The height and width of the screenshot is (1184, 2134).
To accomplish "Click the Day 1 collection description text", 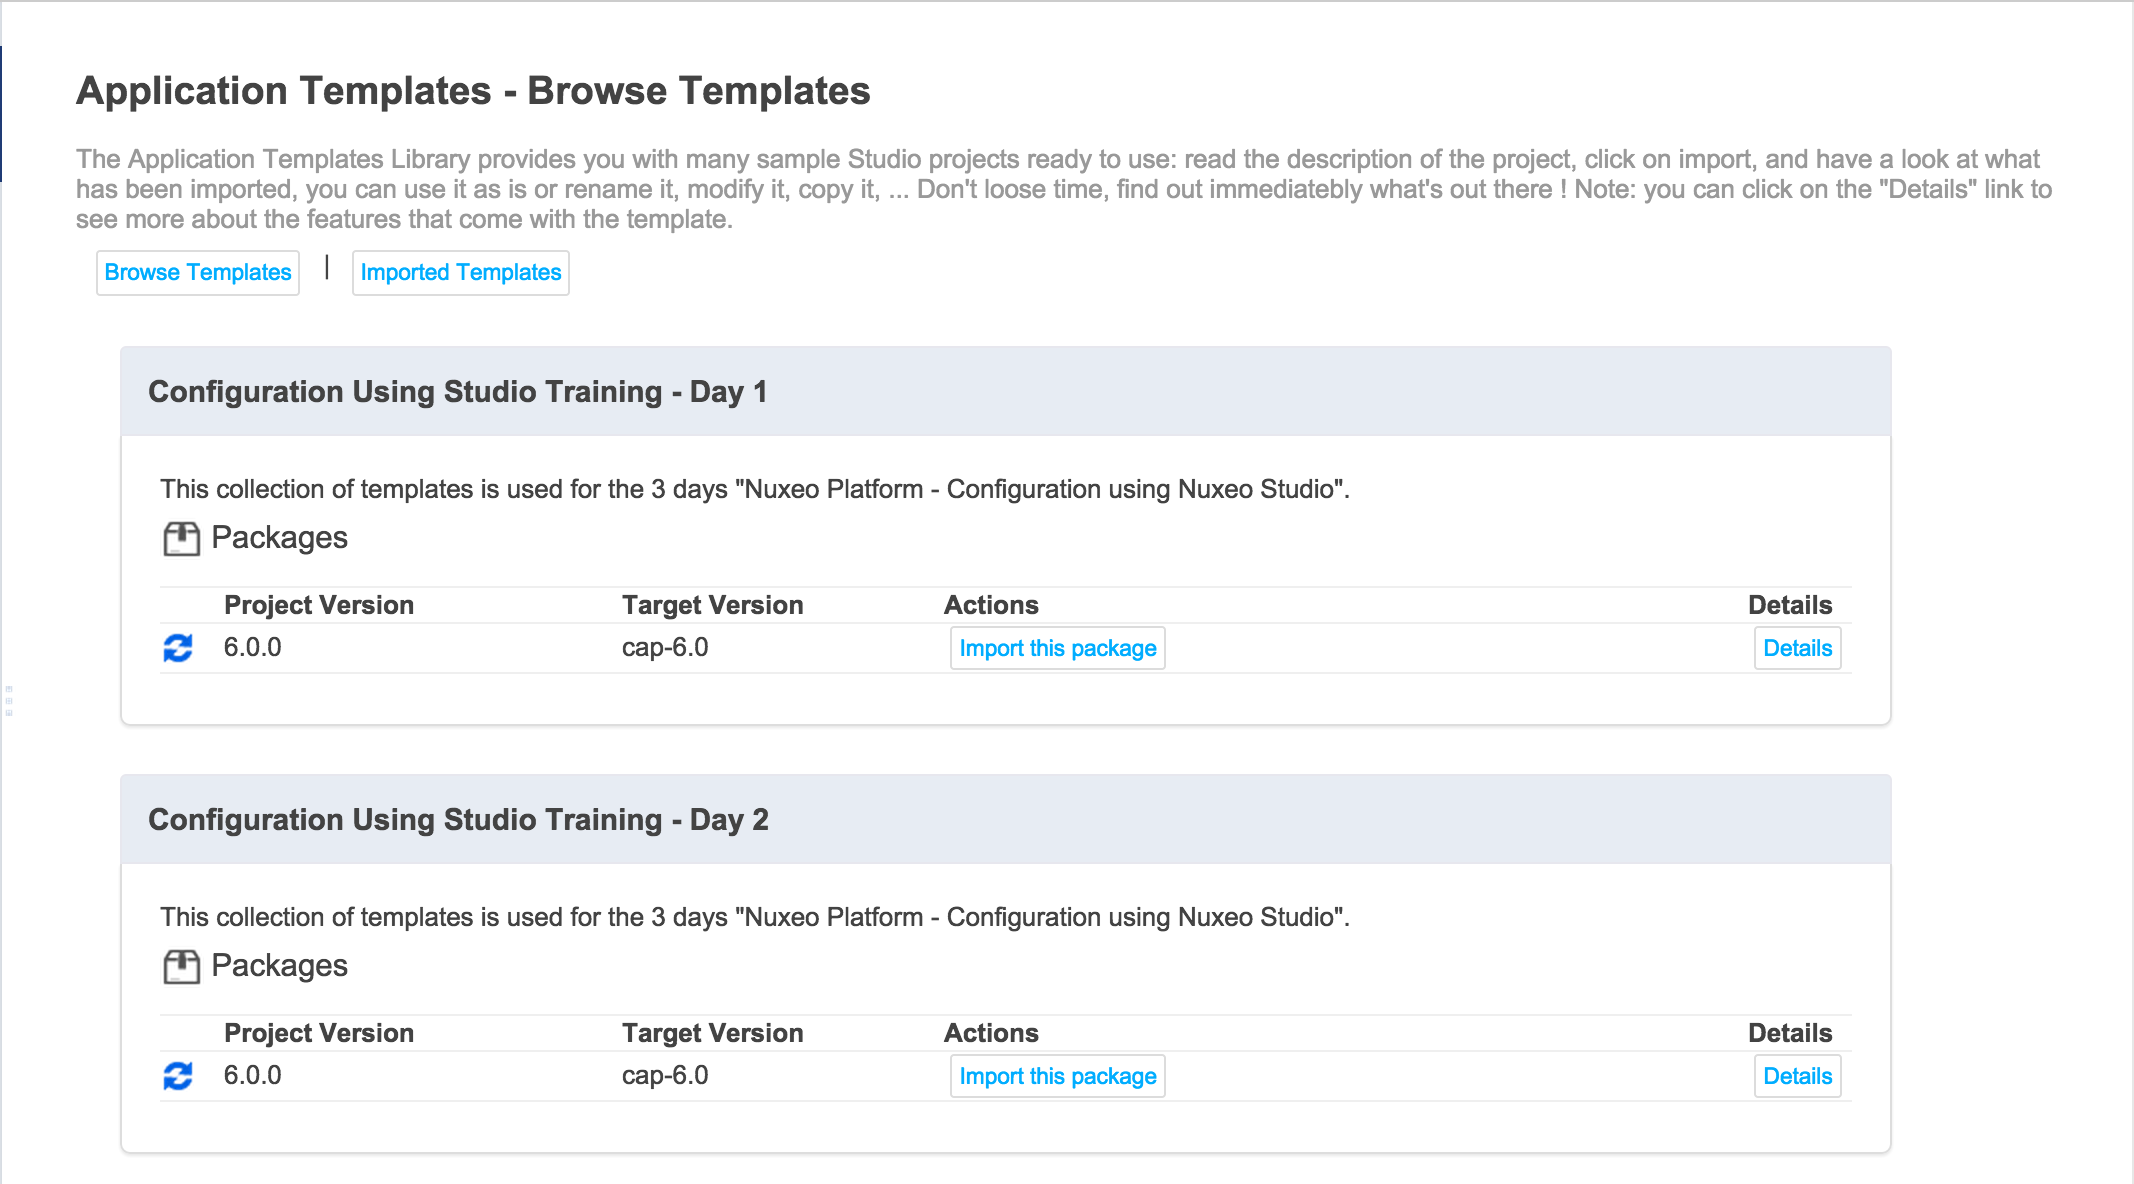I will point(755,489).
